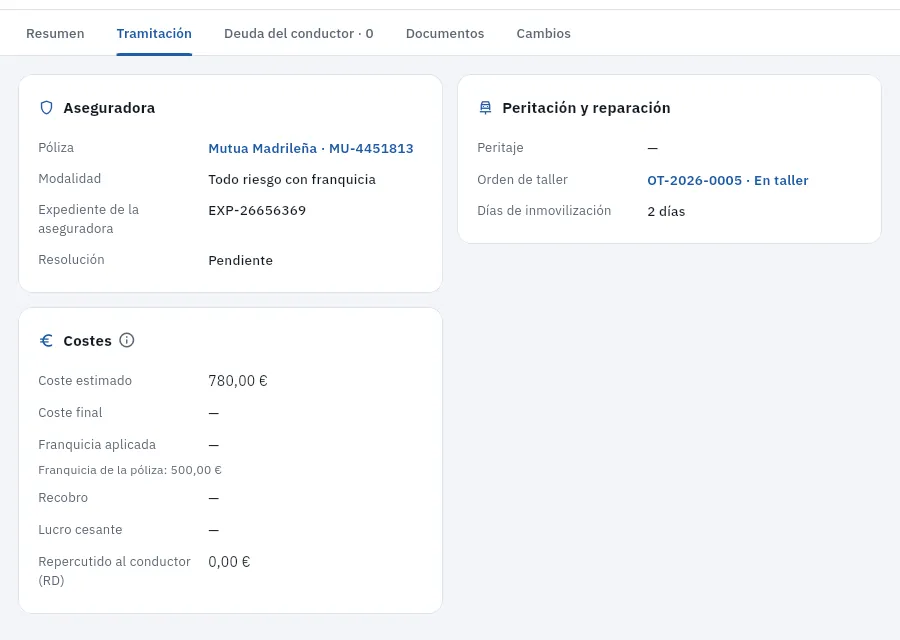Viewport: 900px width, 640px height.
Task: Open policy link Mutua Madrileña · MU-4451813
Action: click(311, 149)
